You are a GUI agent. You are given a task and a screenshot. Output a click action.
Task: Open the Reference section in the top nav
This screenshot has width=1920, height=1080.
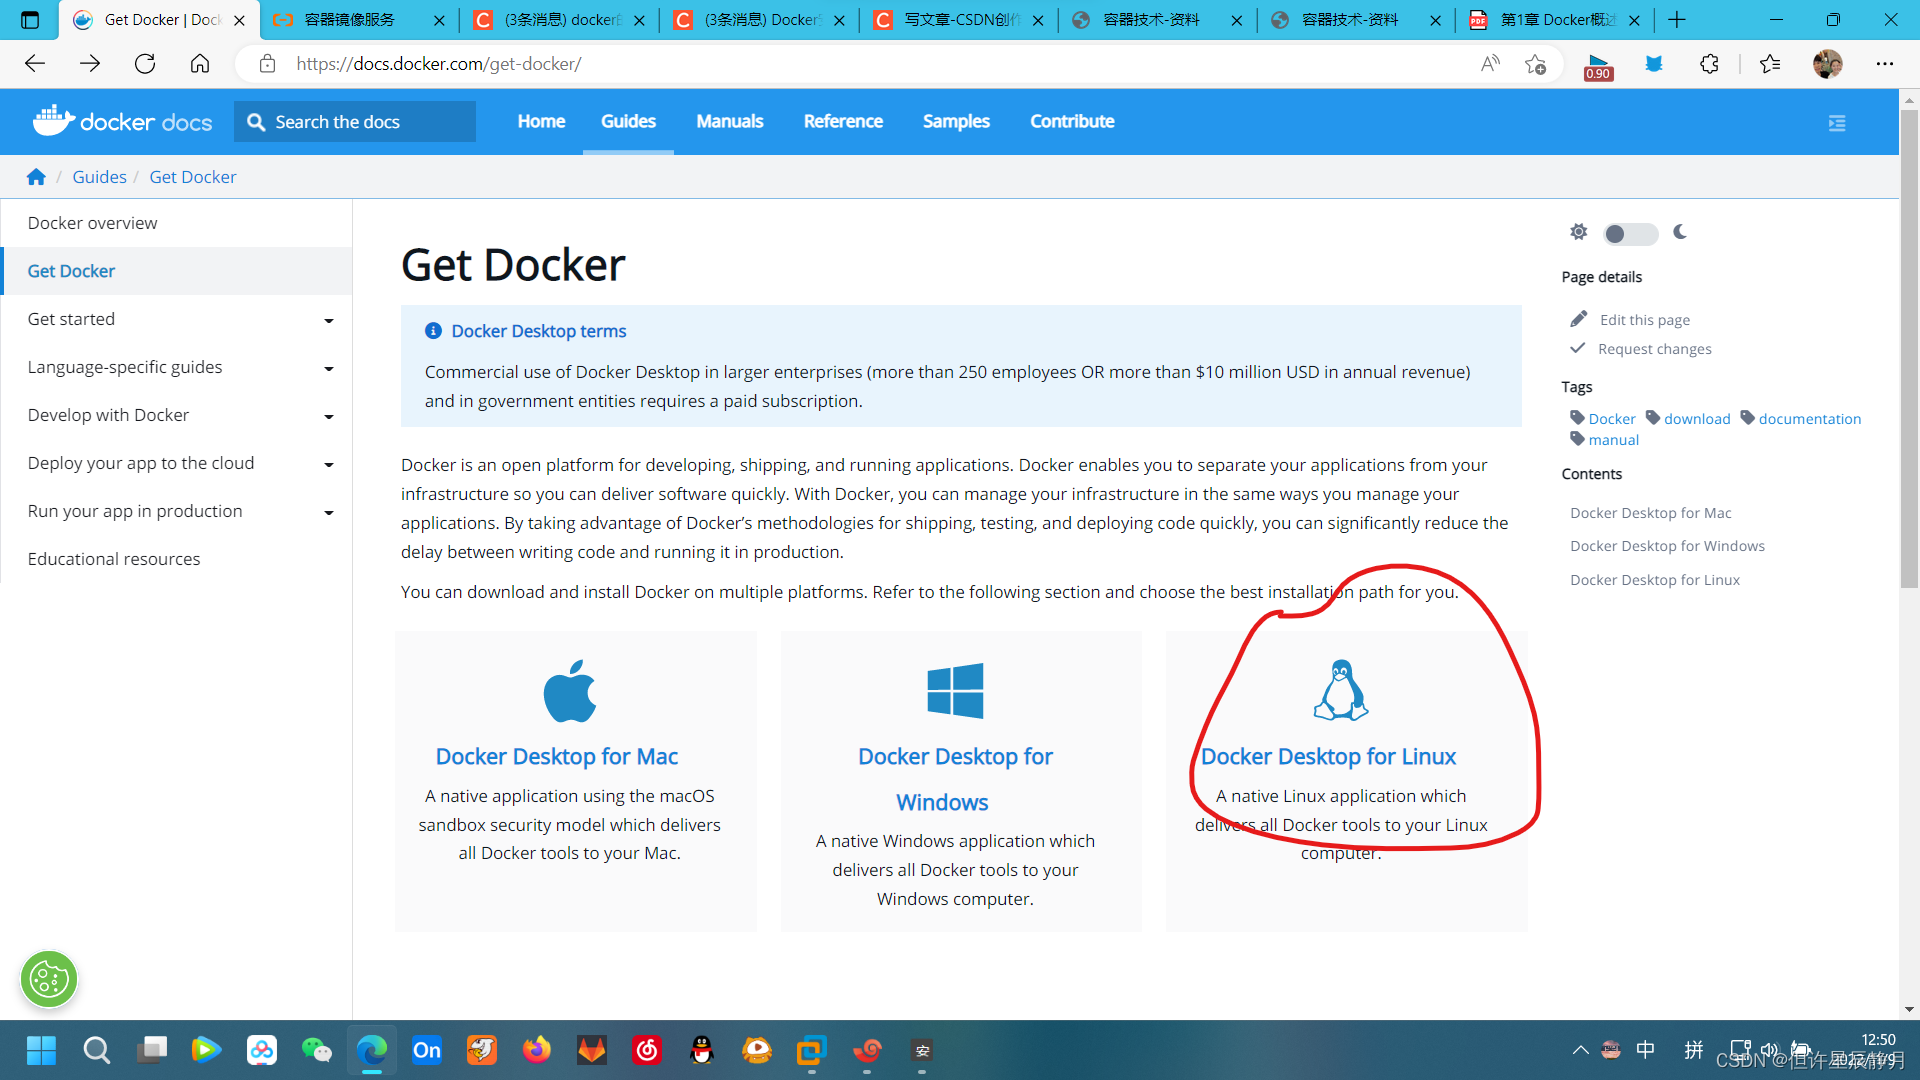pos(843,121)
